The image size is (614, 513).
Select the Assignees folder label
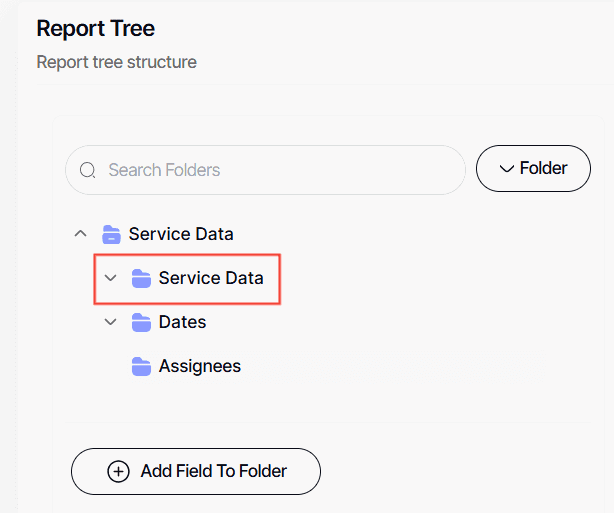pos(199,366)
